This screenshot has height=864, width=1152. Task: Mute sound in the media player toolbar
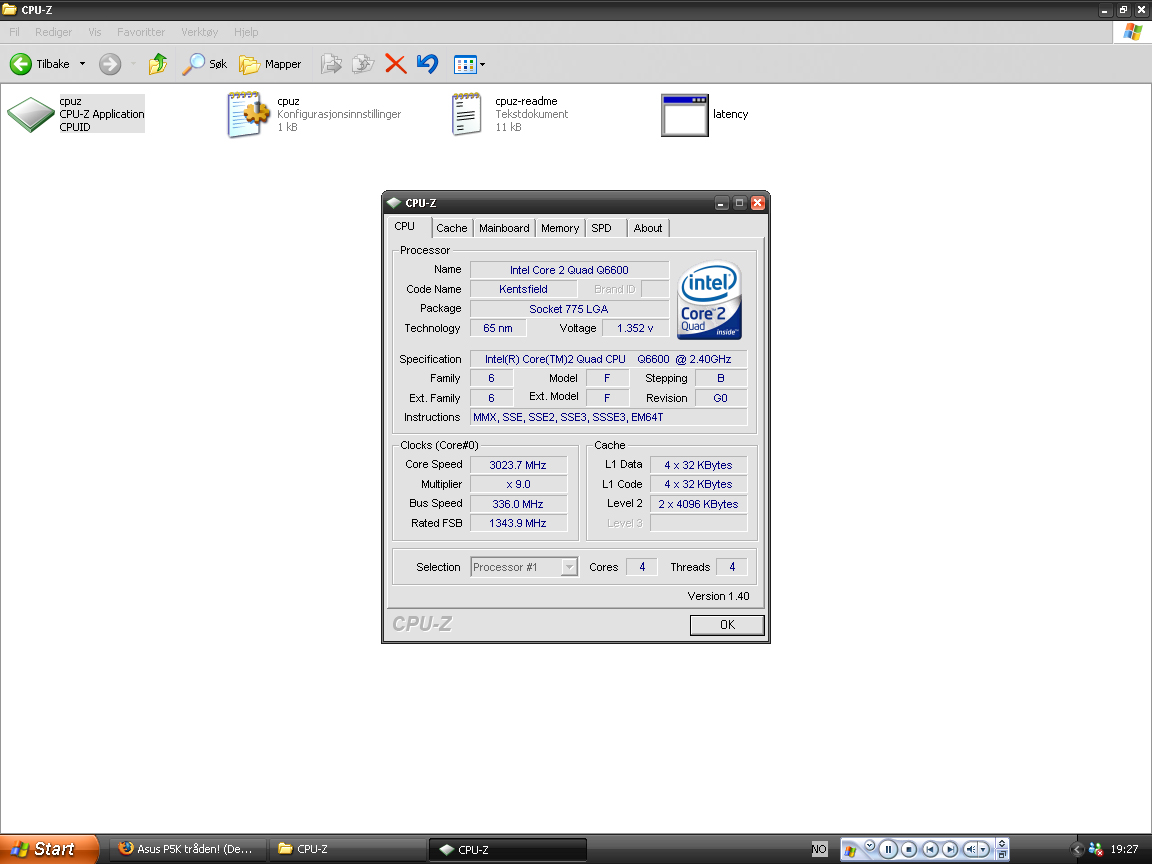click(970, 849)
